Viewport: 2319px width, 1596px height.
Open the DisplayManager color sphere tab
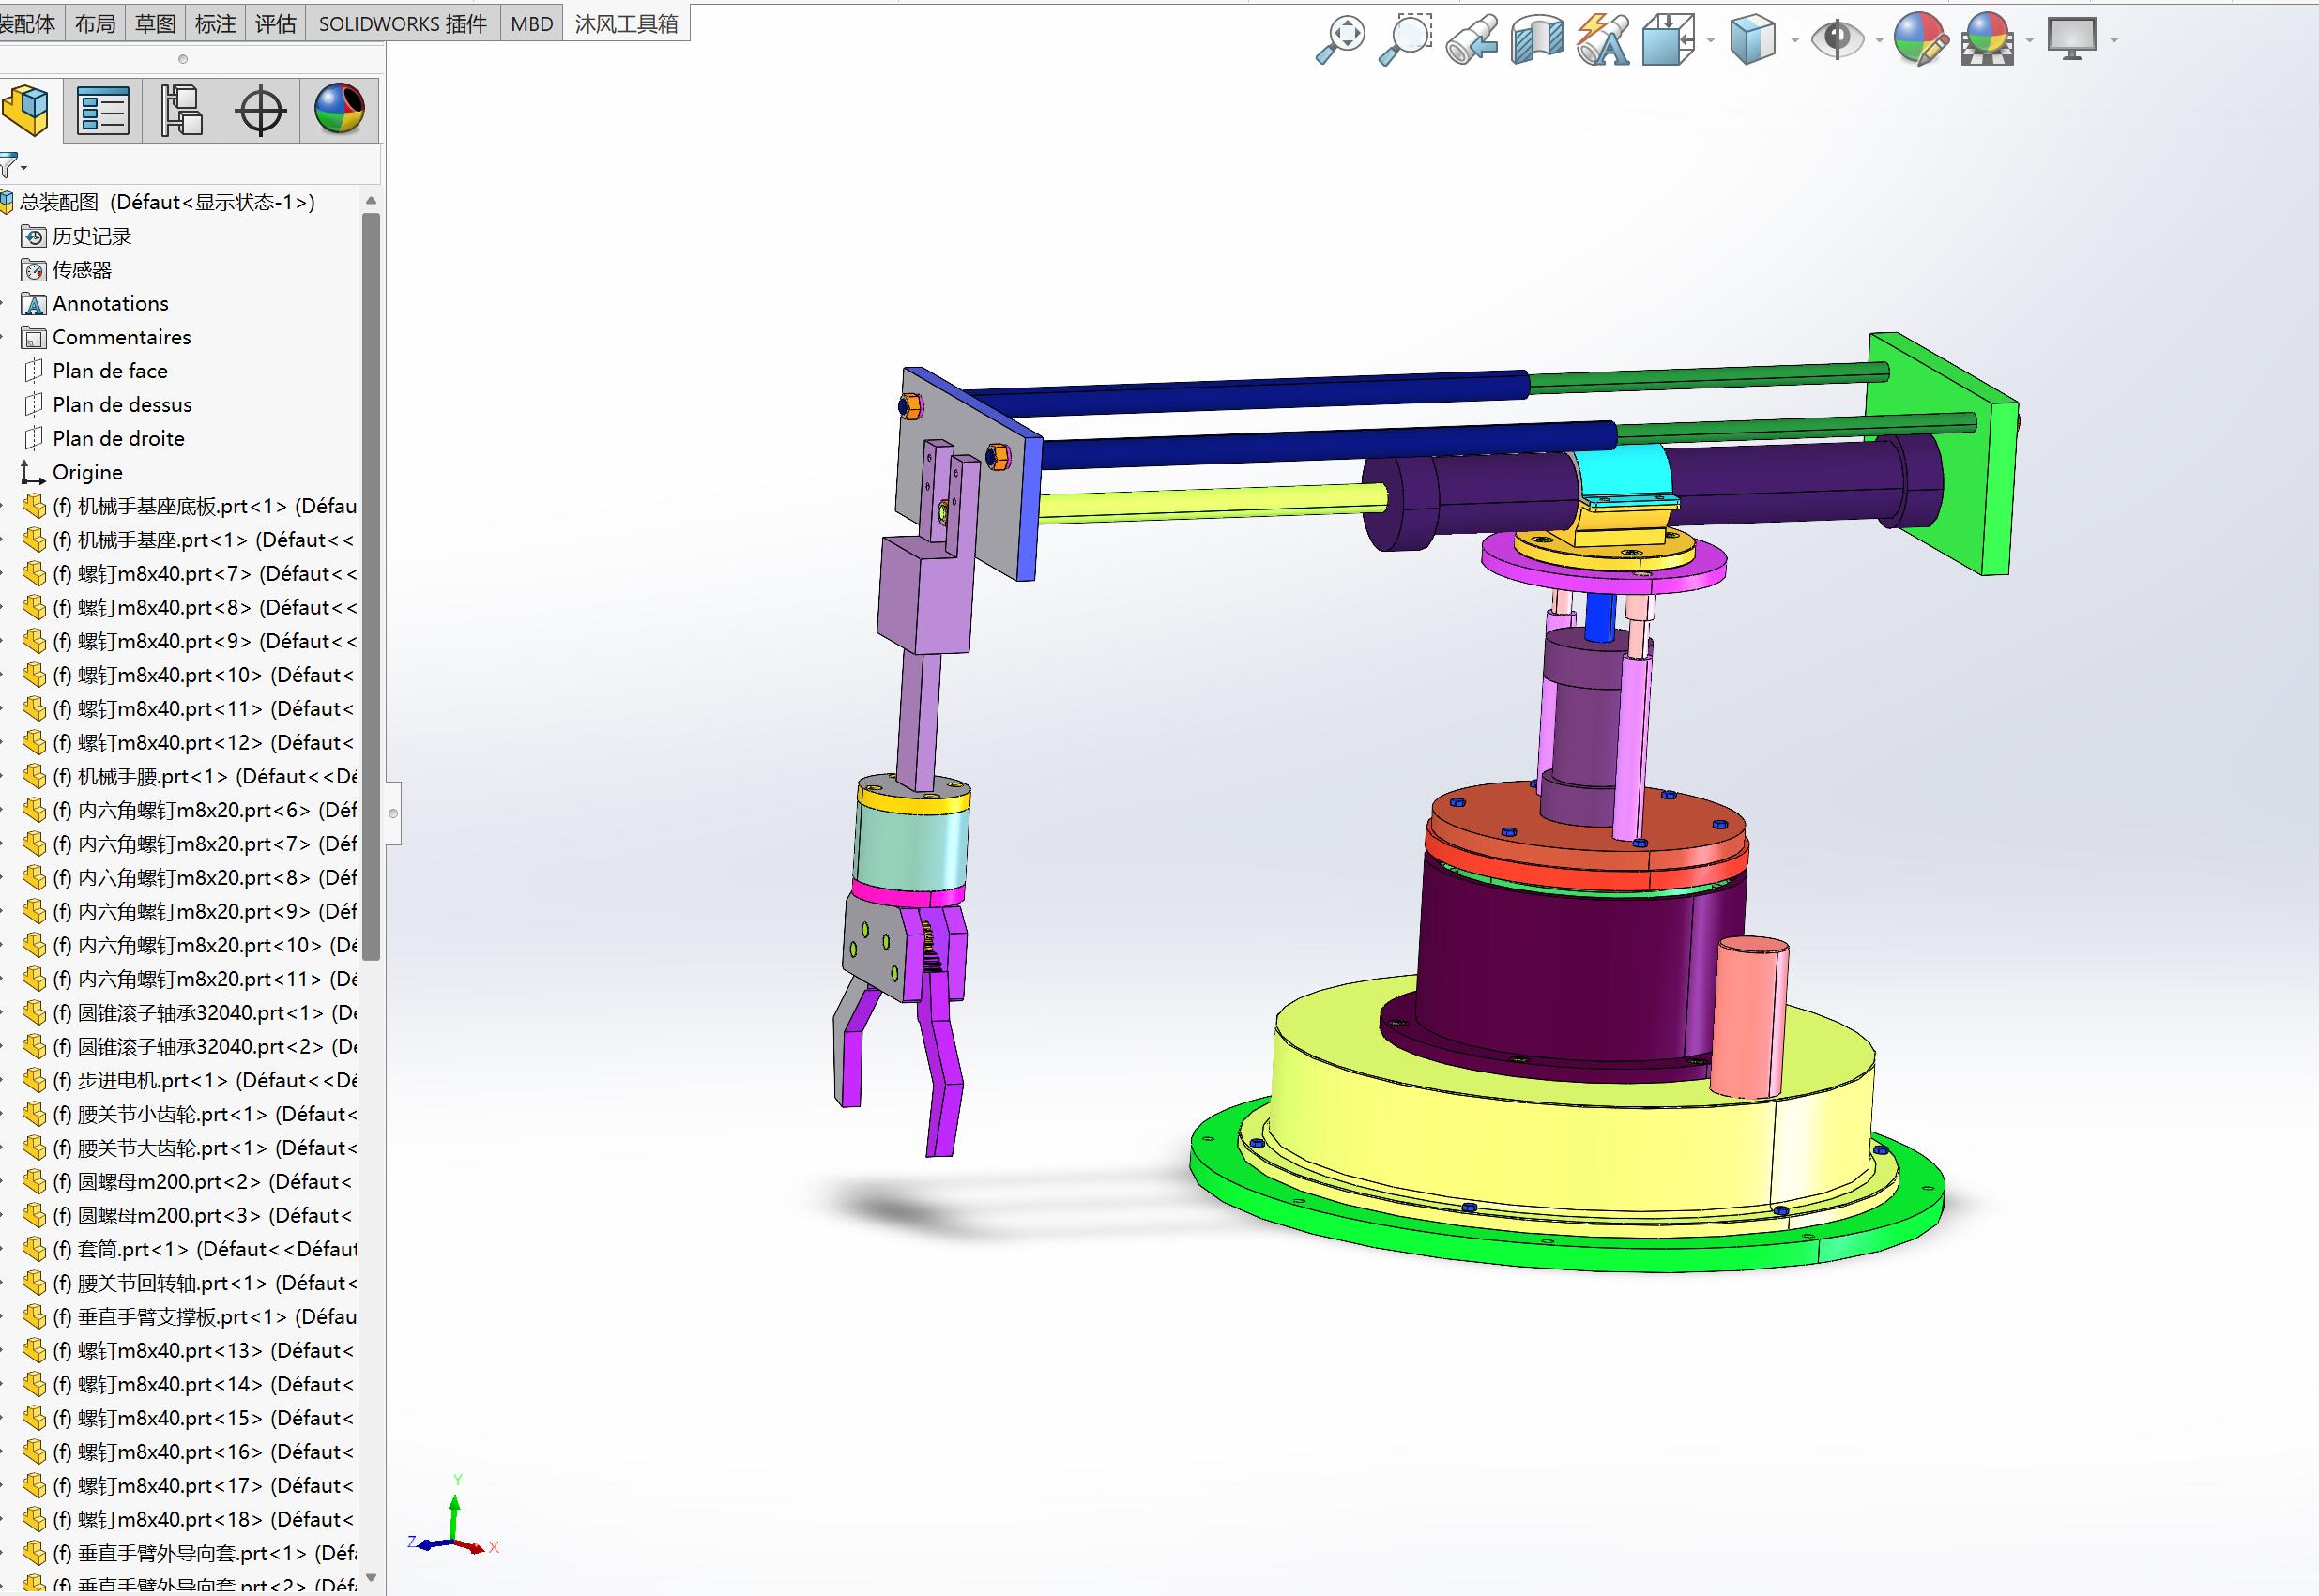coord(339,110)
